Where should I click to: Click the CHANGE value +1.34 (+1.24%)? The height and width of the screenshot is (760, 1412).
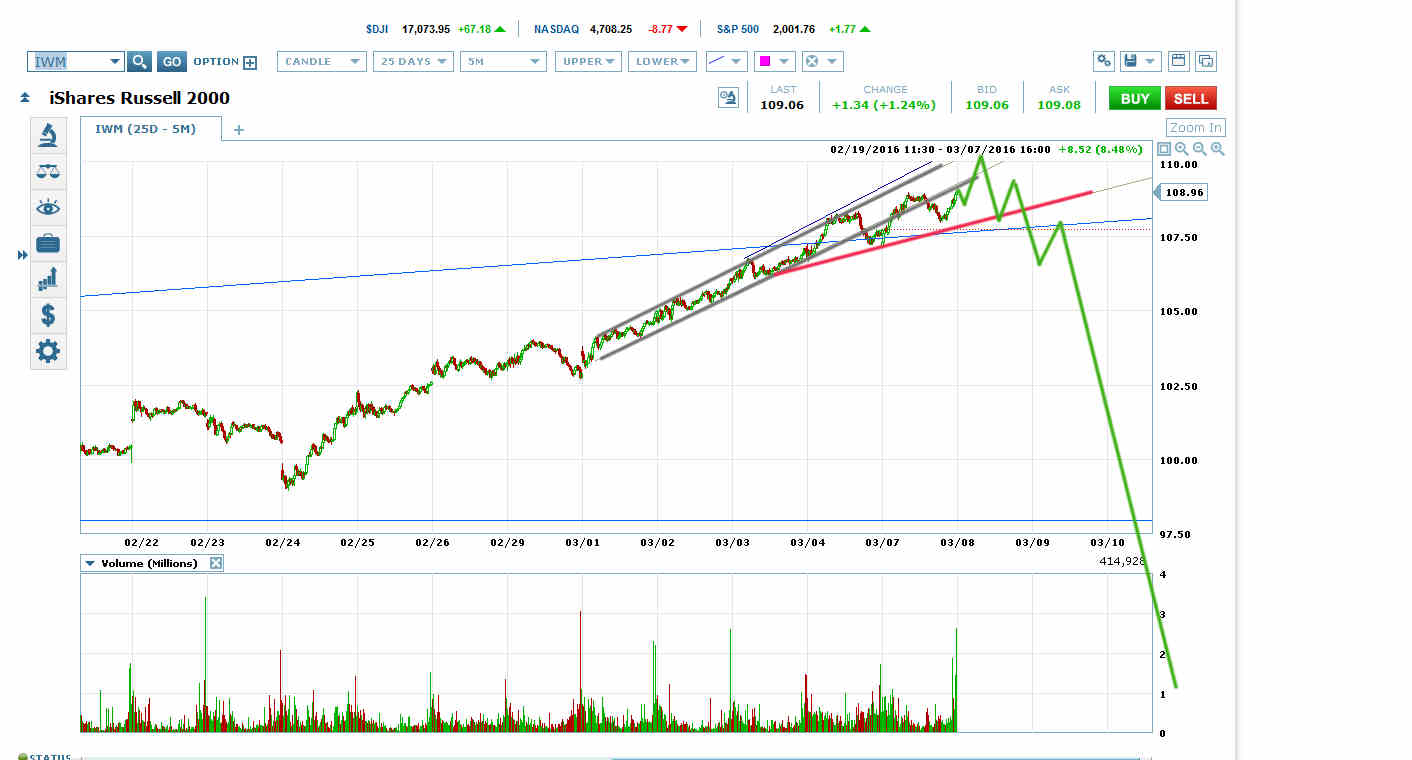[x=884, y=104]
